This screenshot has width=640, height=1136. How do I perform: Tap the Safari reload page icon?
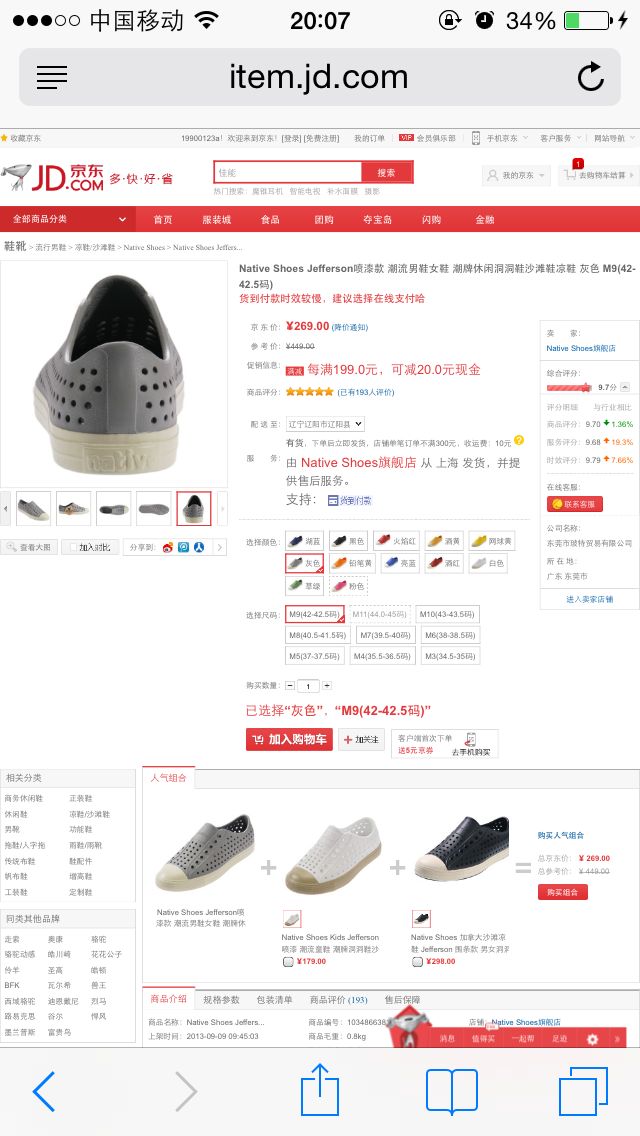[x=591, y=77]
